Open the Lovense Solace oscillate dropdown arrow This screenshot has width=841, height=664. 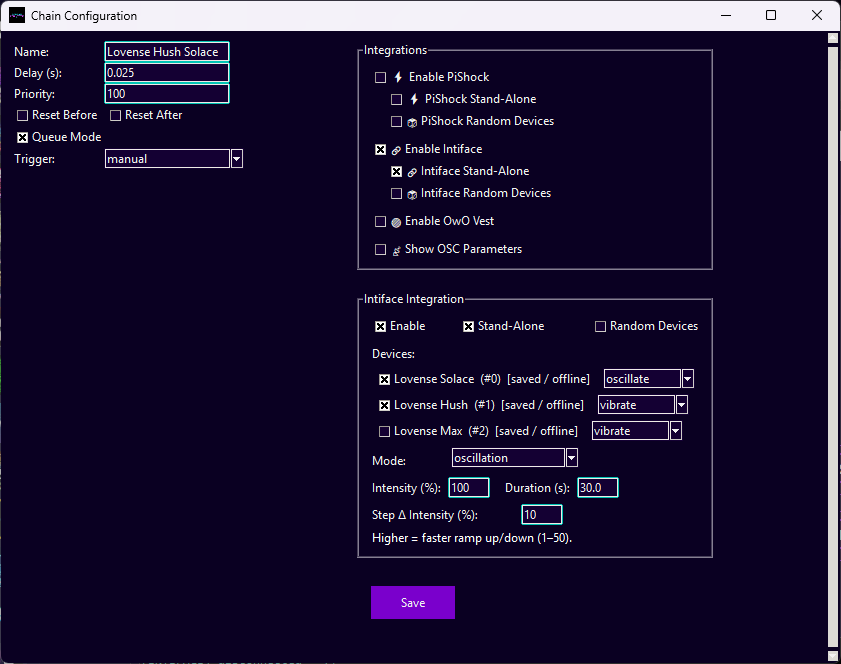(x=688, y=379)
